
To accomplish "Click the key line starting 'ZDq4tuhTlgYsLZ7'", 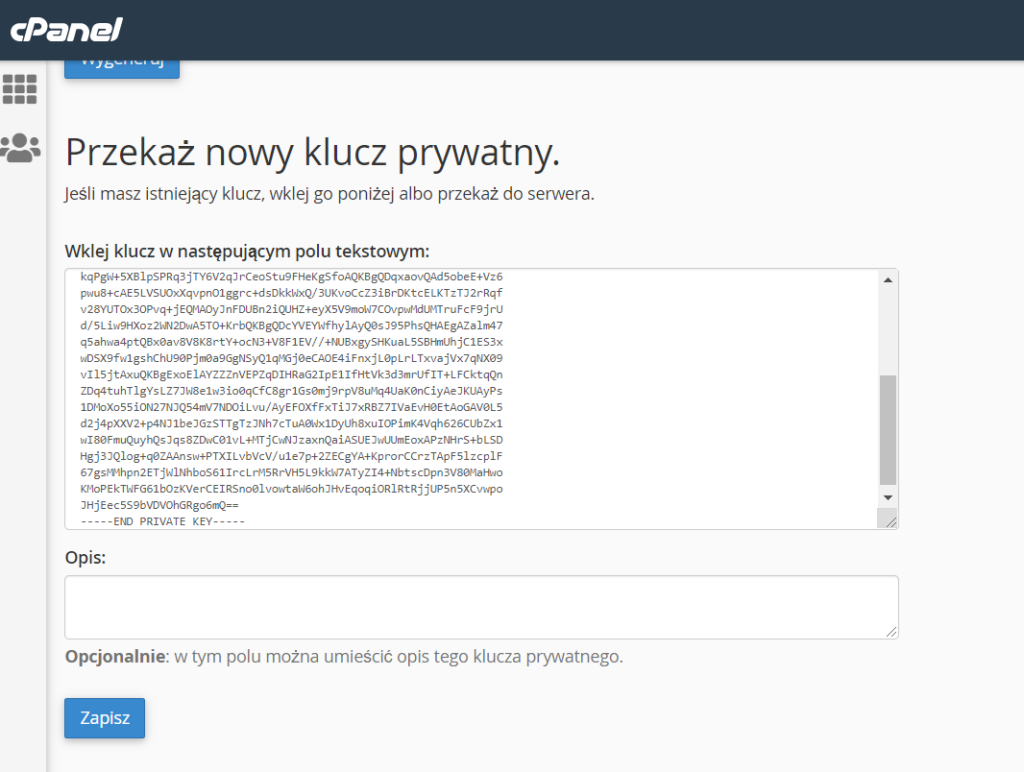I will click(291, 391).
